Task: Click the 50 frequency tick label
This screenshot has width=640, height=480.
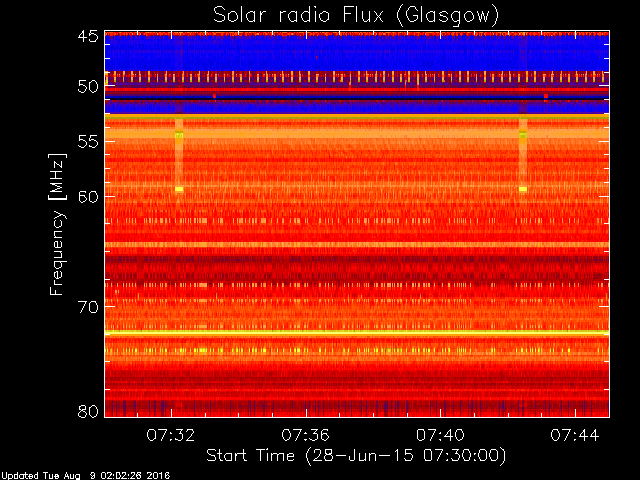Action: [88, 87]
